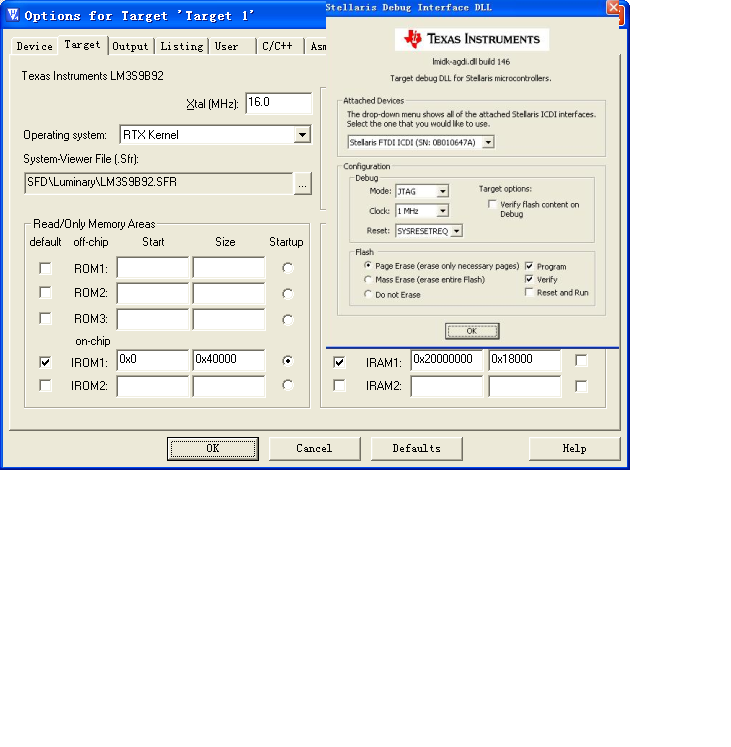Click OK in the Options for Target dialog
The height and width of the screenshot is (747, 731).
coord(213,449)
